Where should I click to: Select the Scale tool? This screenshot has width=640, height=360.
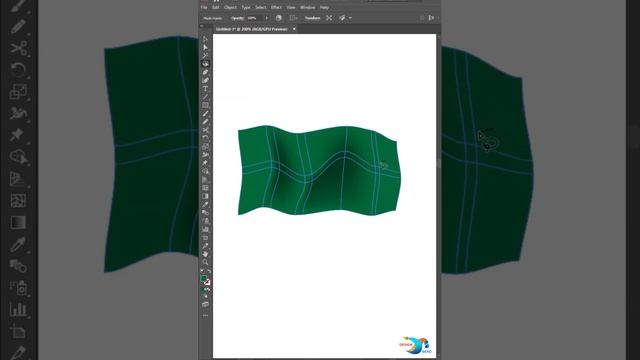205,147
